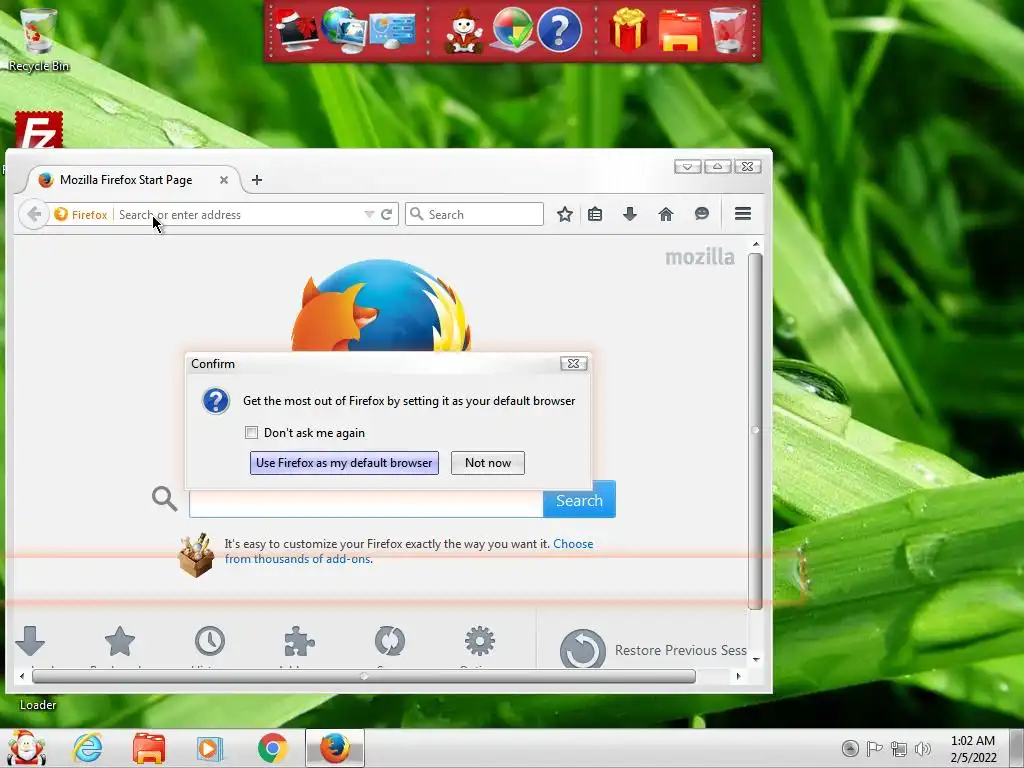Click the globe network dock icon
Viewport: 1024px width, 768px height.
click(344, 29)
